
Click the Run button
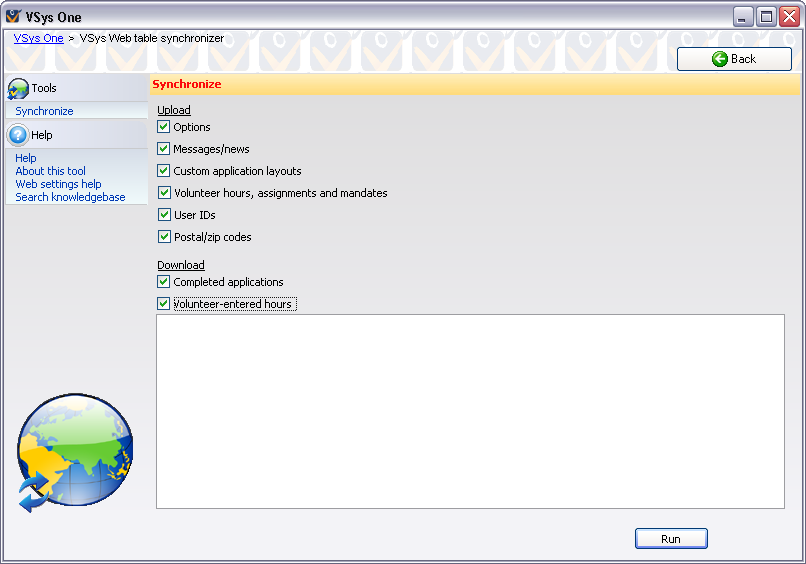(671, 539)
